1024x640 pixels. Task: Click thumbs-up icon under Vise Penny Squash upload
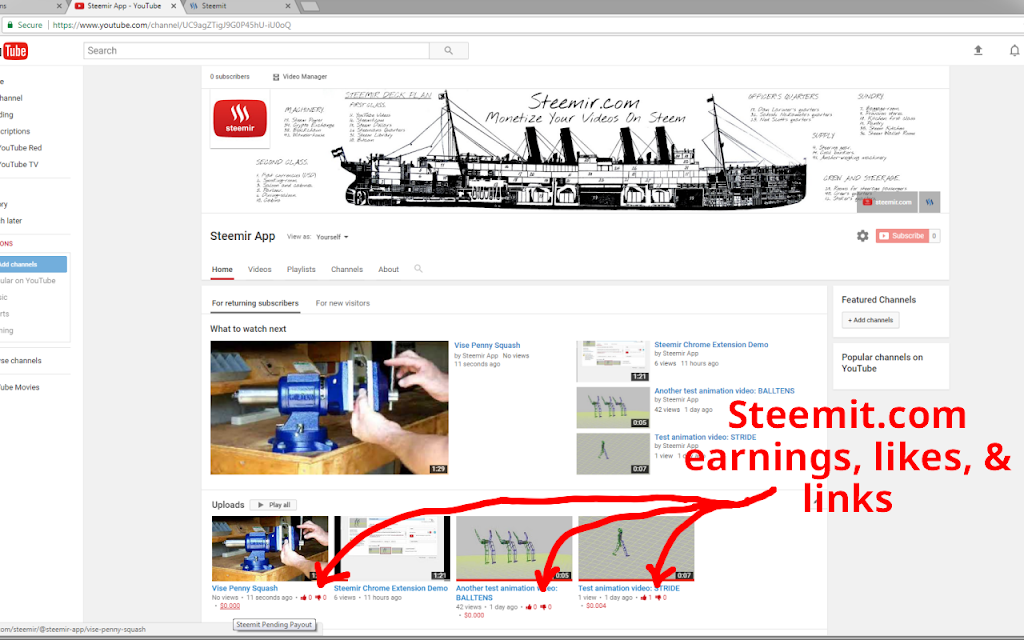(x=302, y=598)
